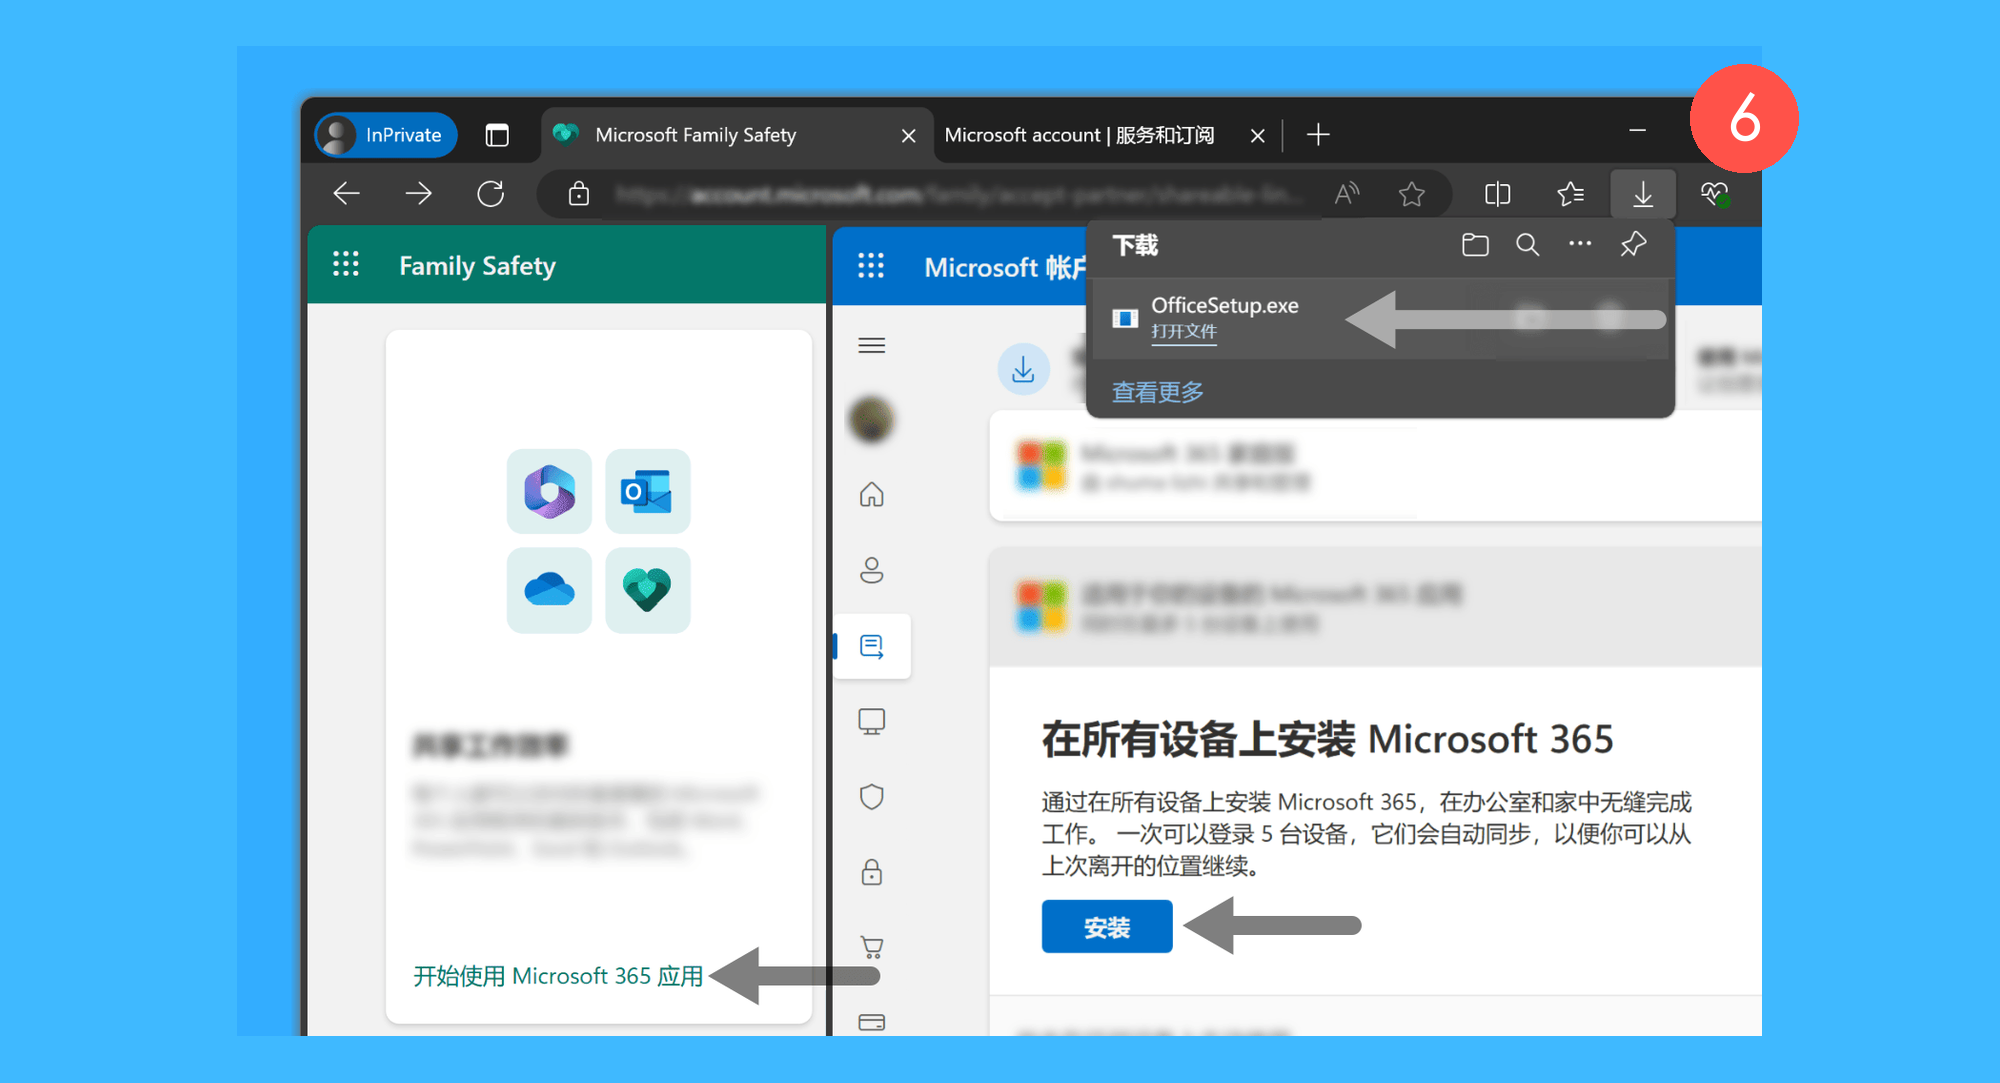The width and height of the screenshot is (2000, 1083).
Task: Click the address bar URL field
Action: (x=960, y=194)
